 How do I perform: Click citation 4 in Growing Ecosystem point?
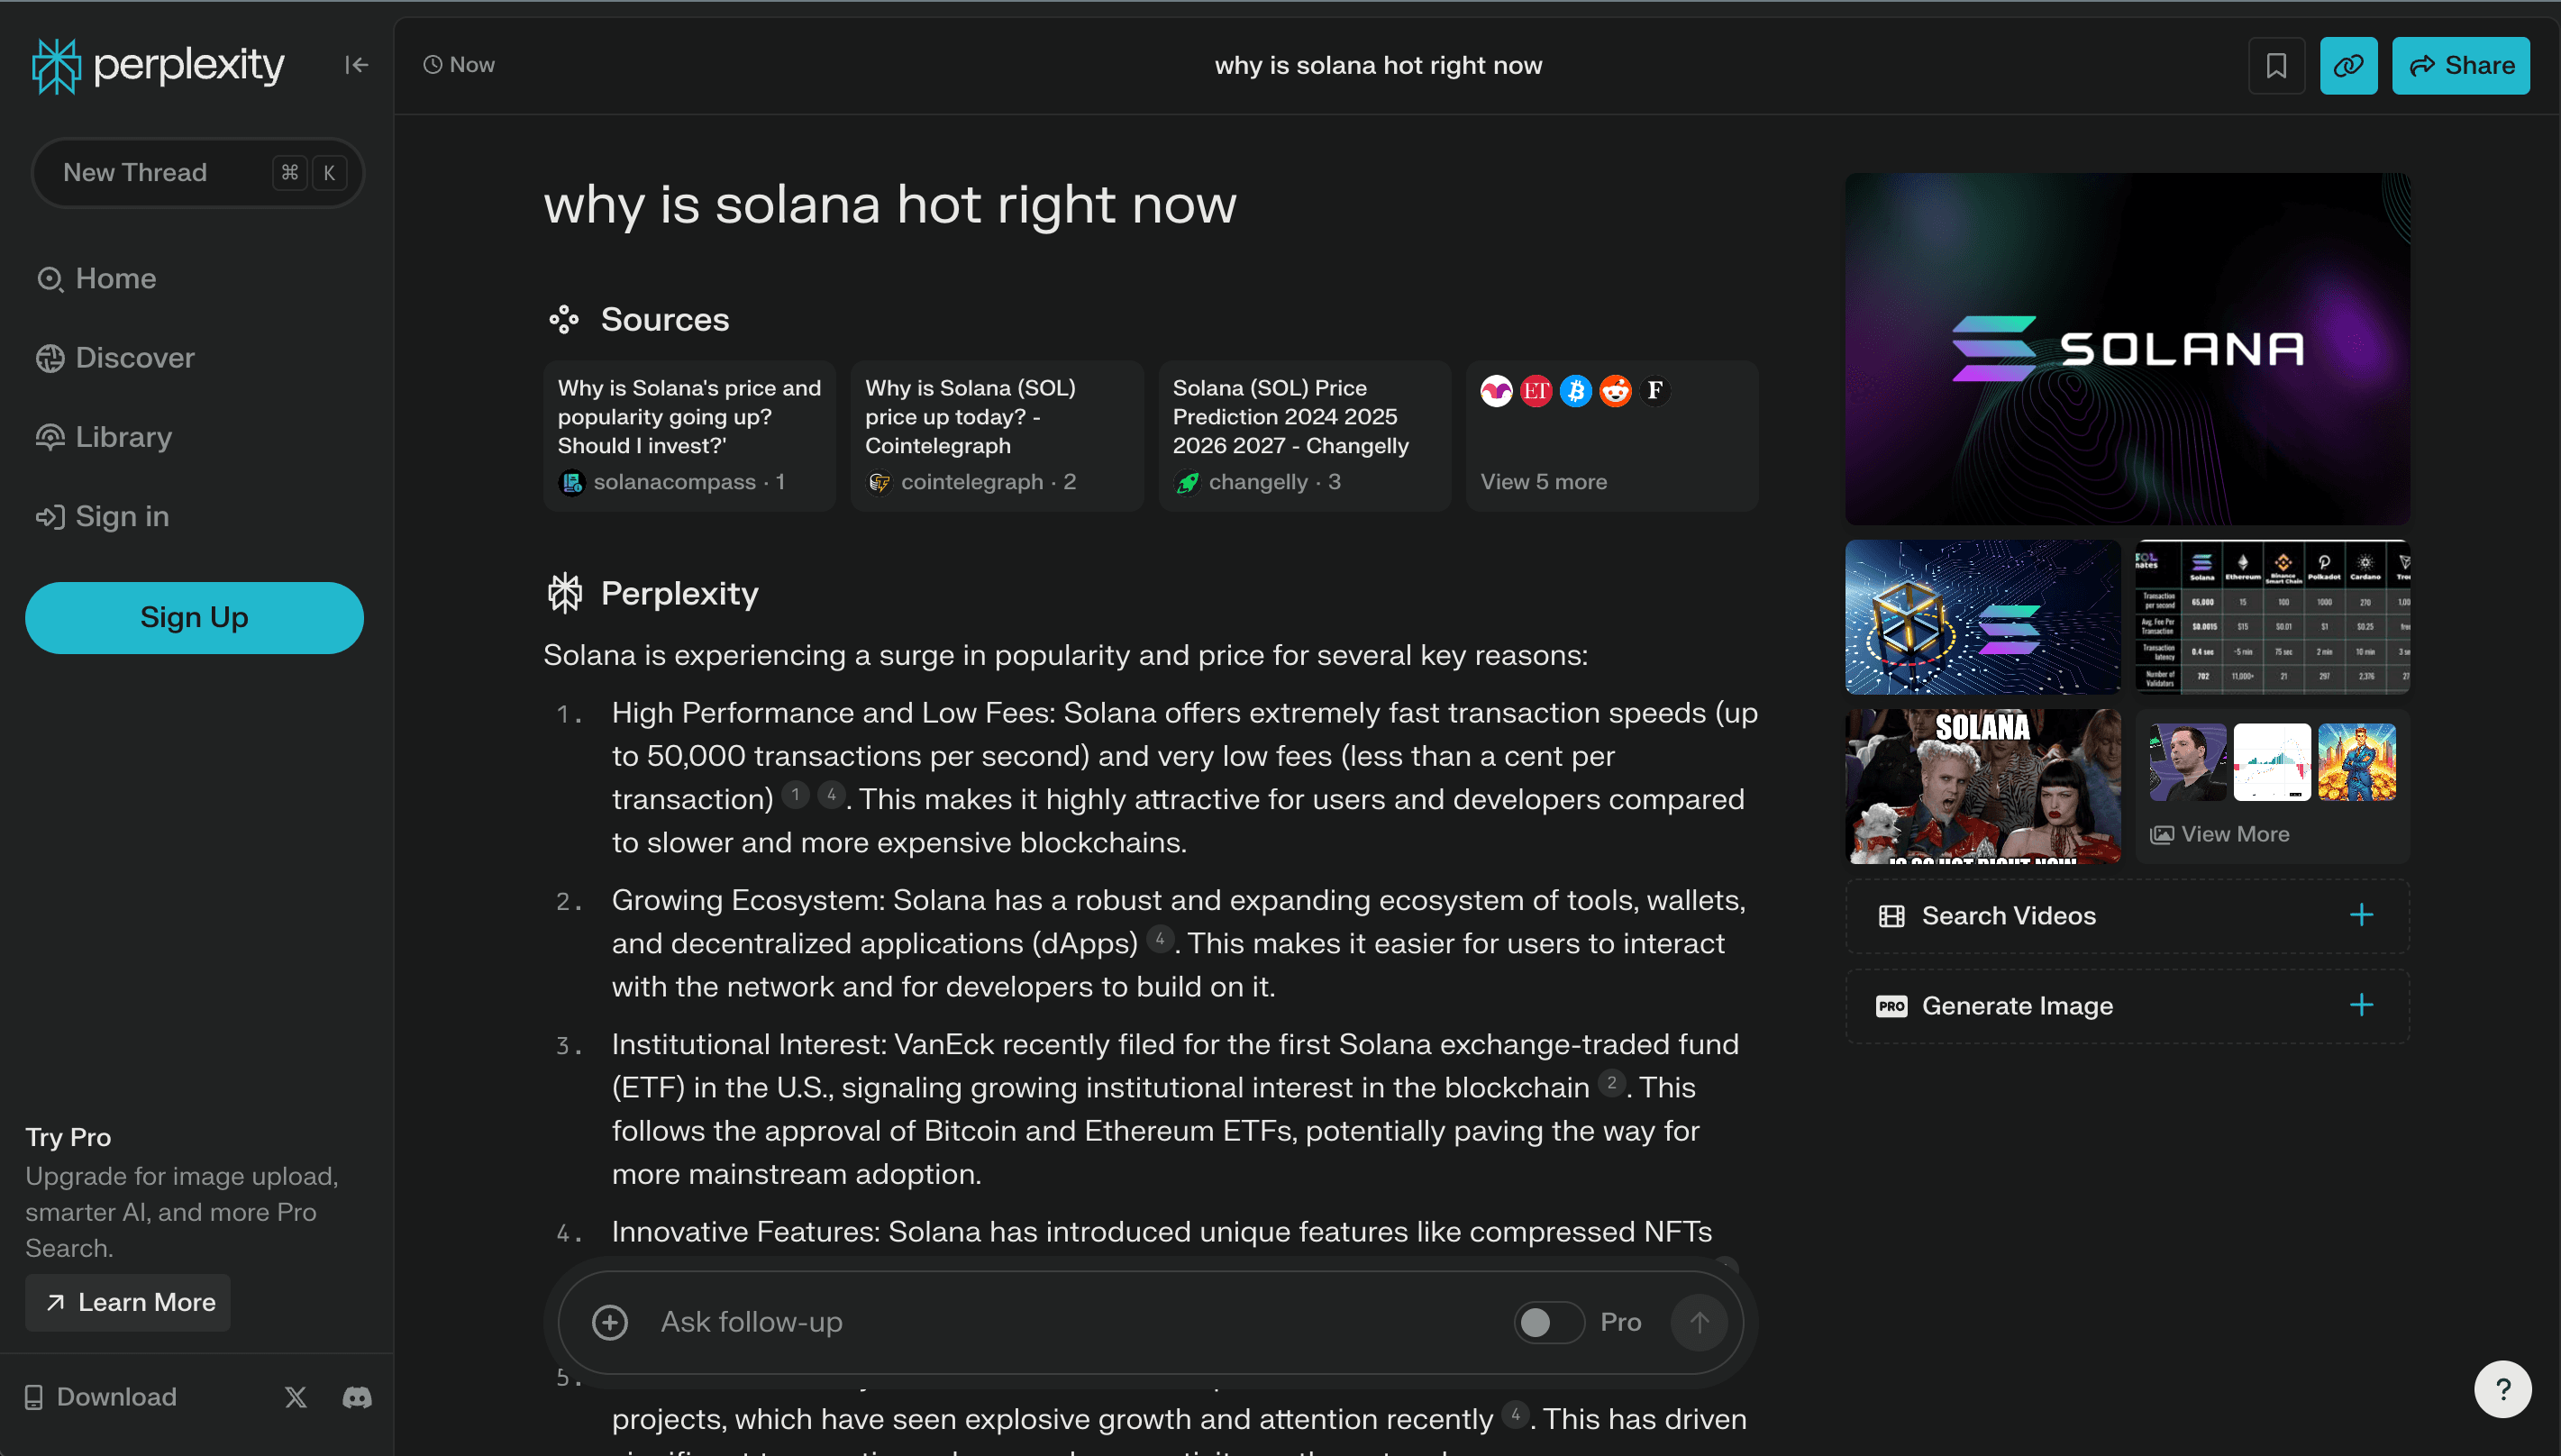pyautogui.click(x=1159, y=939)
